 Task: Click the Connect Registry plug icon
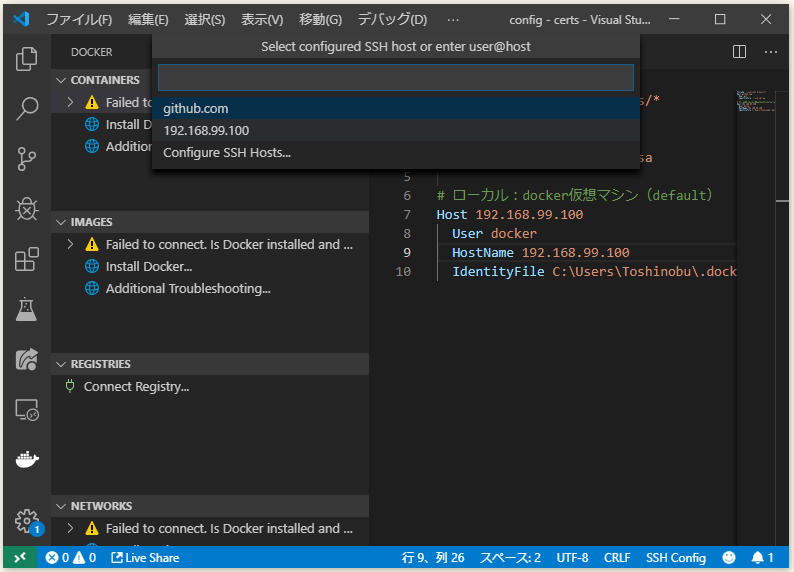70,386
